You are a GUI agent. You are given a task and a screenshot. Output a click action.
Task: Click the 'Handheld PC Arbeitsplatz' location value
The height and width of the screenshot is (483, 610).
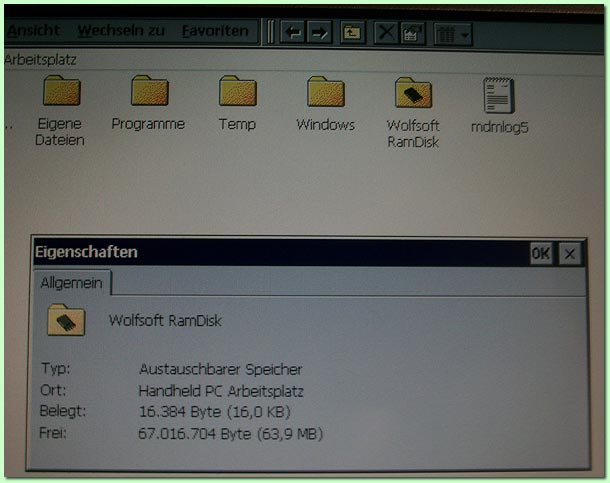click(221, 391)
